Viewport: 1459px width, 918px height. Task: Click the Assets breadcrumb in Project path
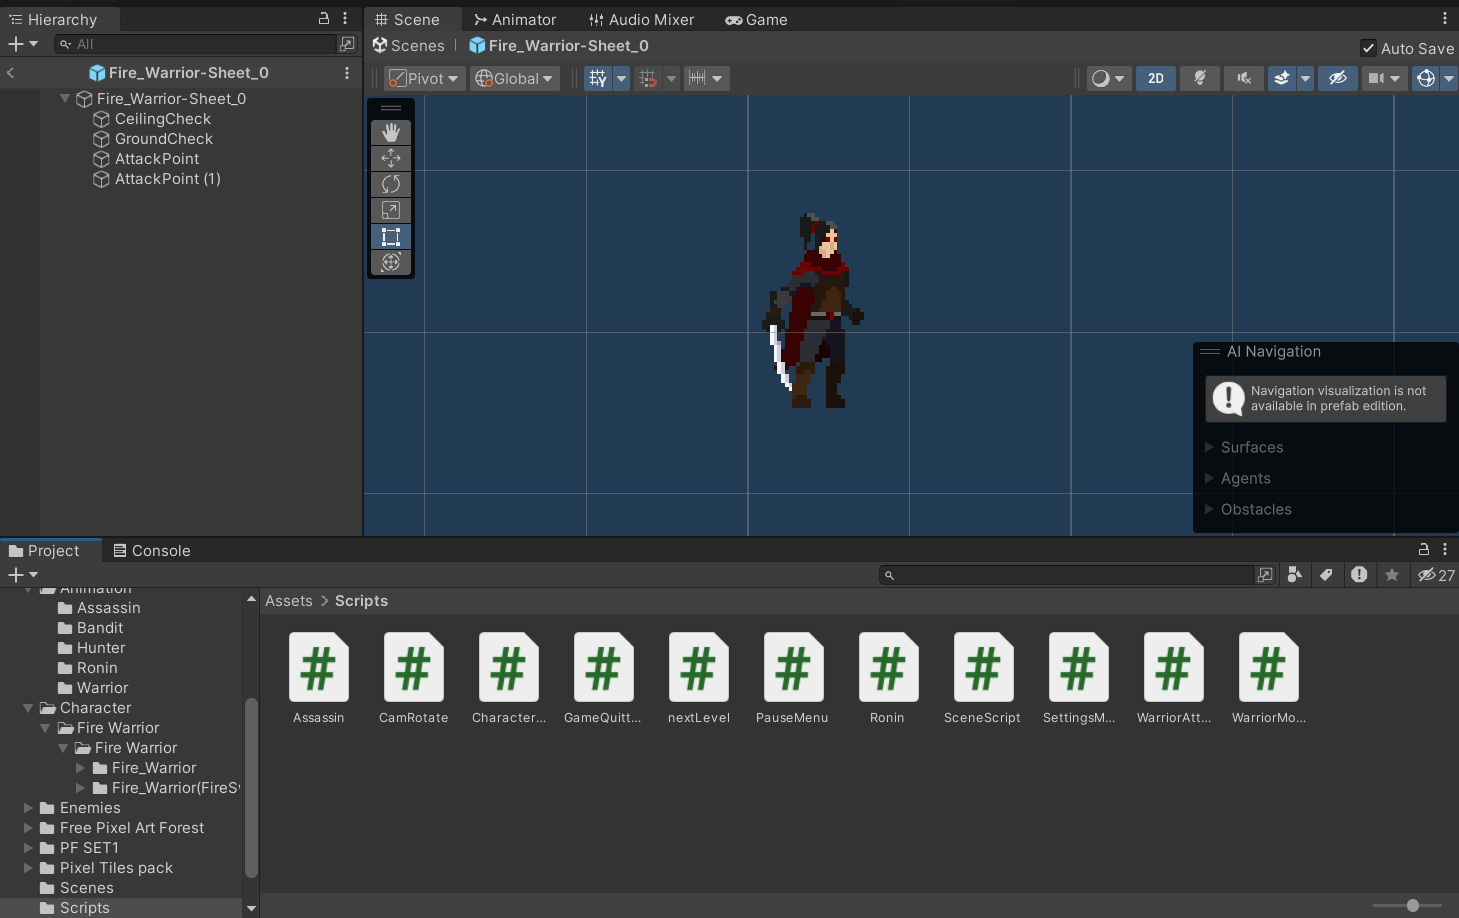[x=289, y=601]
